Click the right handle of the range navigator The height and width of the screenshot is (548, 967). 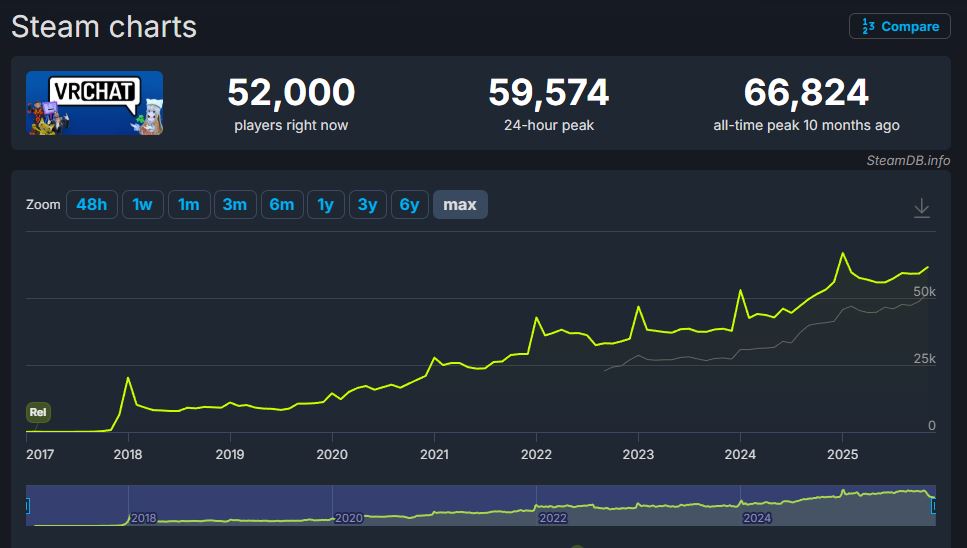(934, 506)
